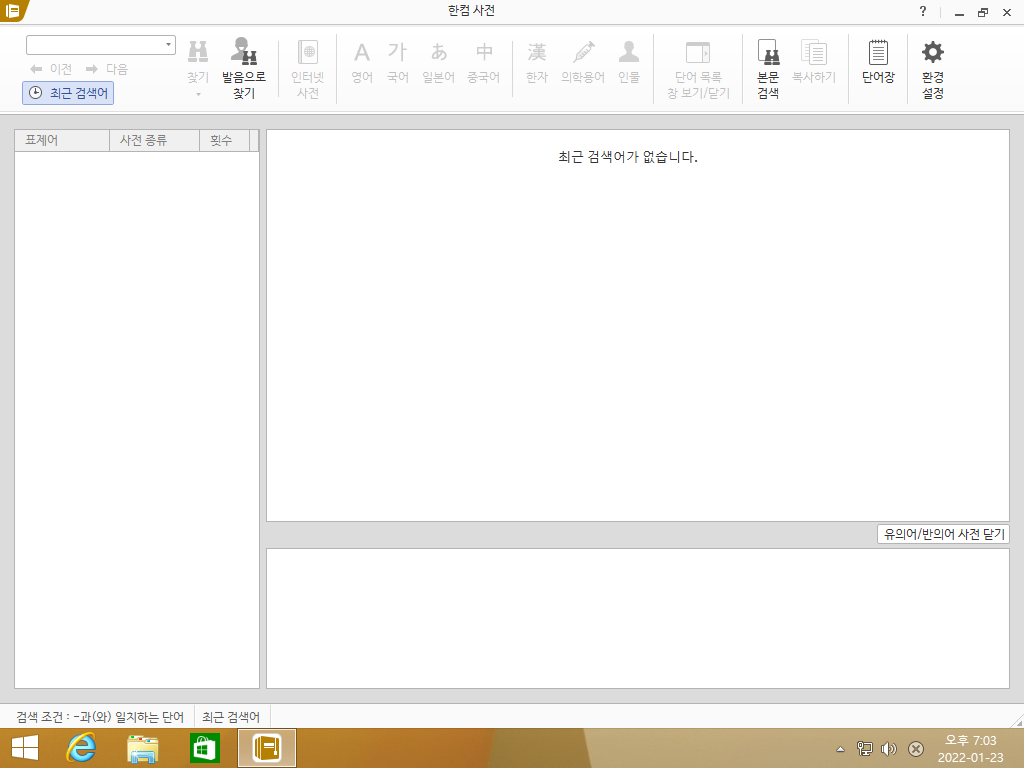Select the 중국어 Chinese dictionary

[x=483, y=62]
